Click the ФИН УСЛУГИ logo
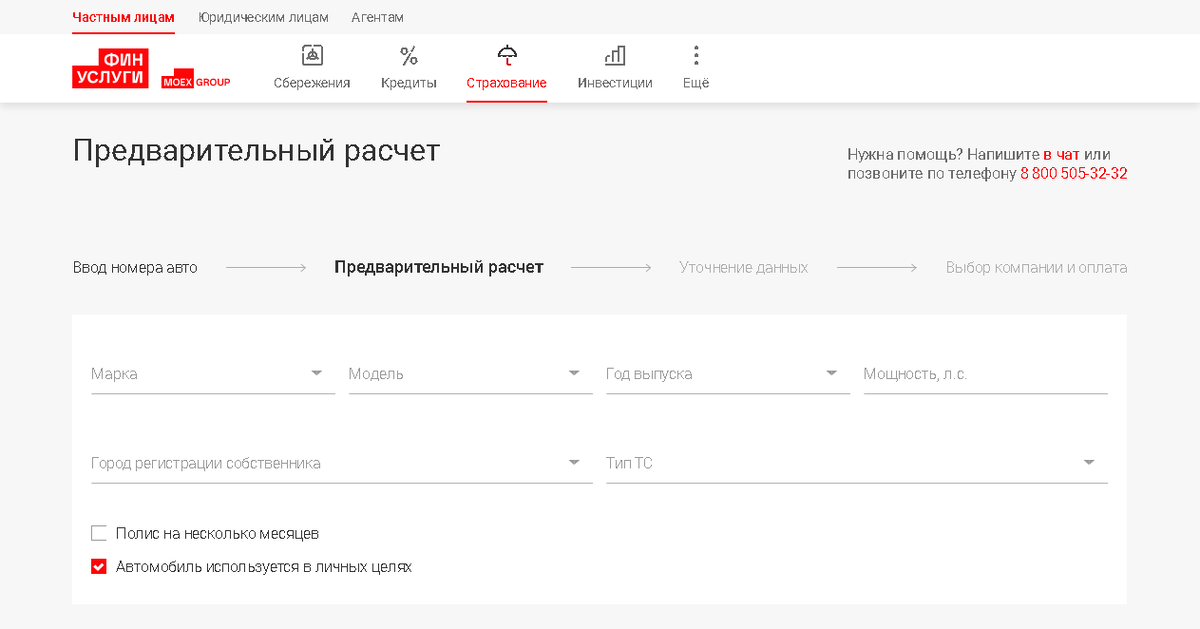 109,67
